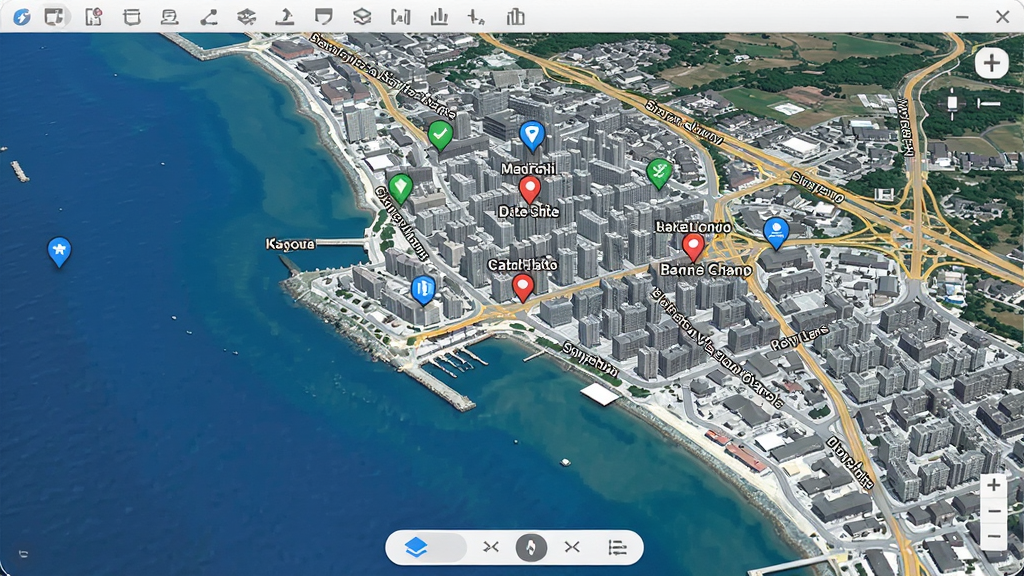The width and height of the screenshot is (1024, 576).
Task: Click the upward arrow export icon
Action: tap(285, 17)
